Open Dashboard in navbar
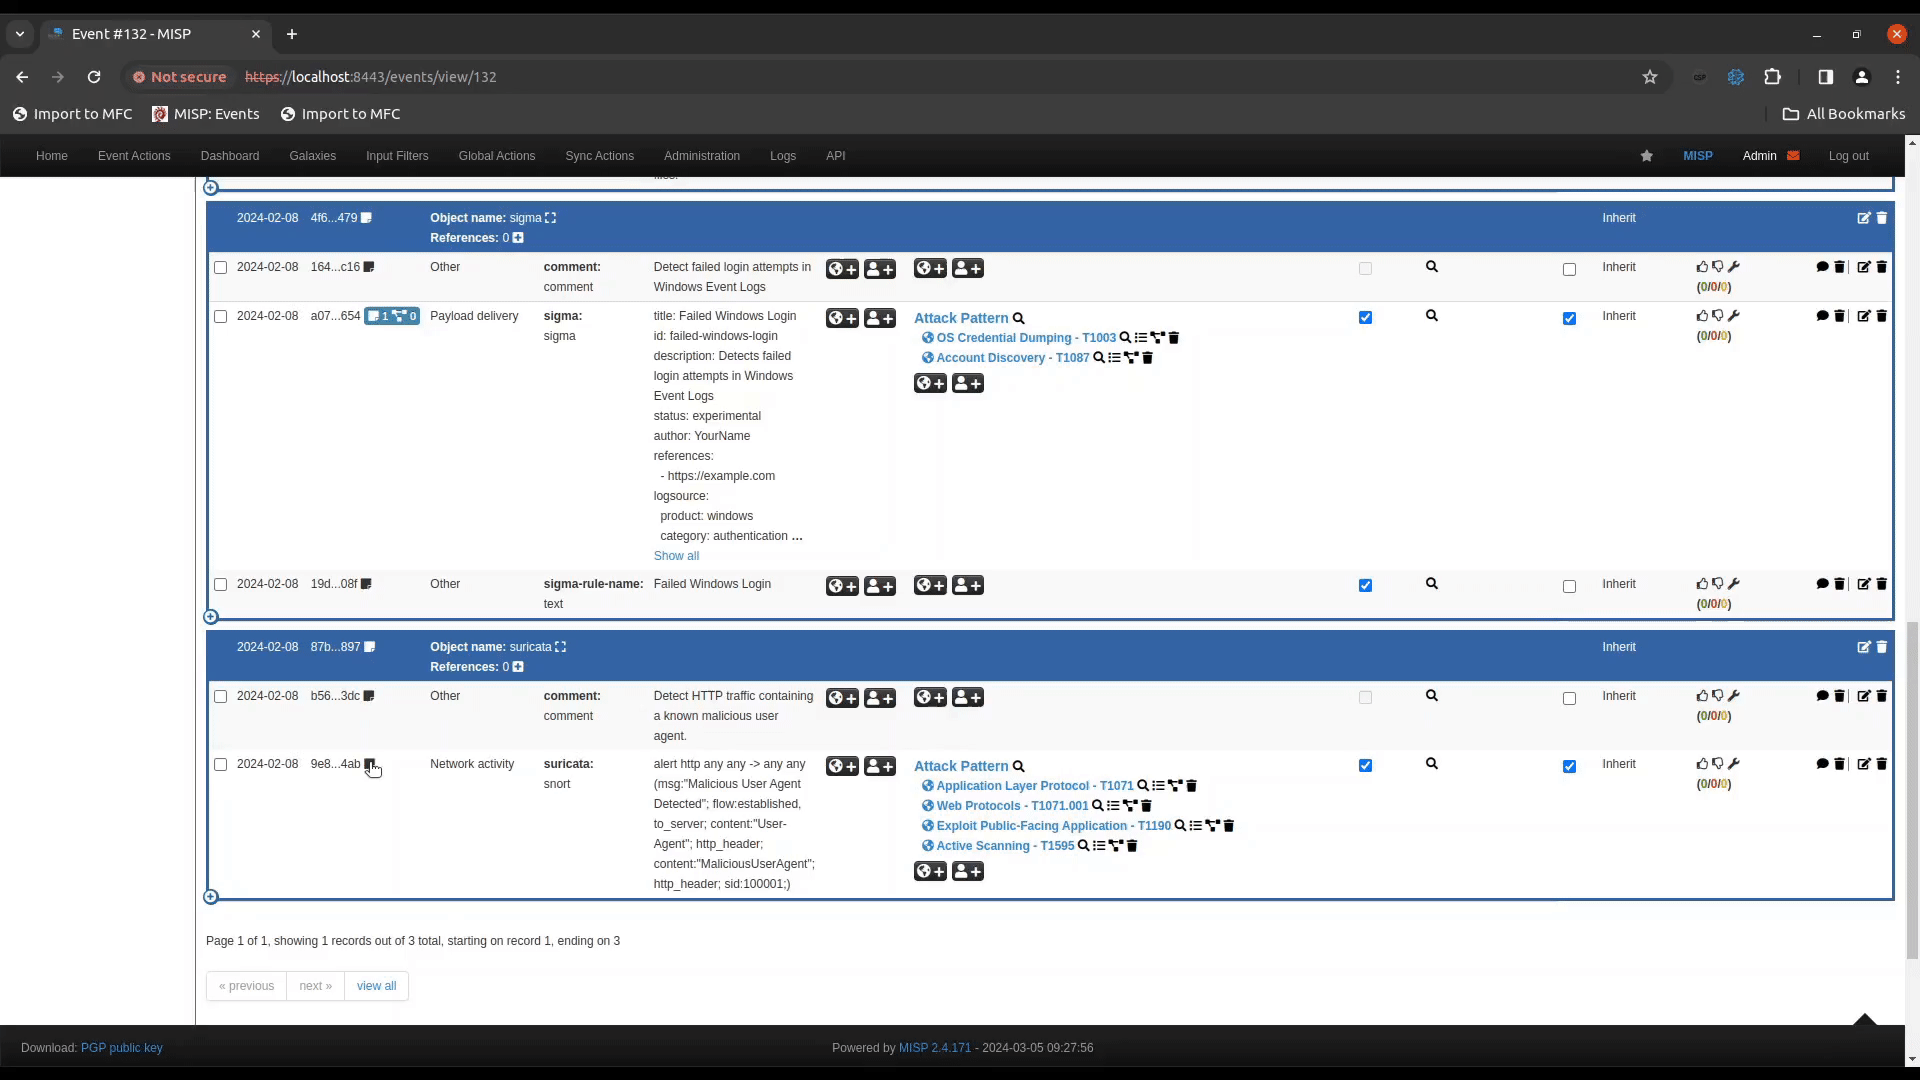Viewport: 1920px width, 1080px height. (229, 156)
